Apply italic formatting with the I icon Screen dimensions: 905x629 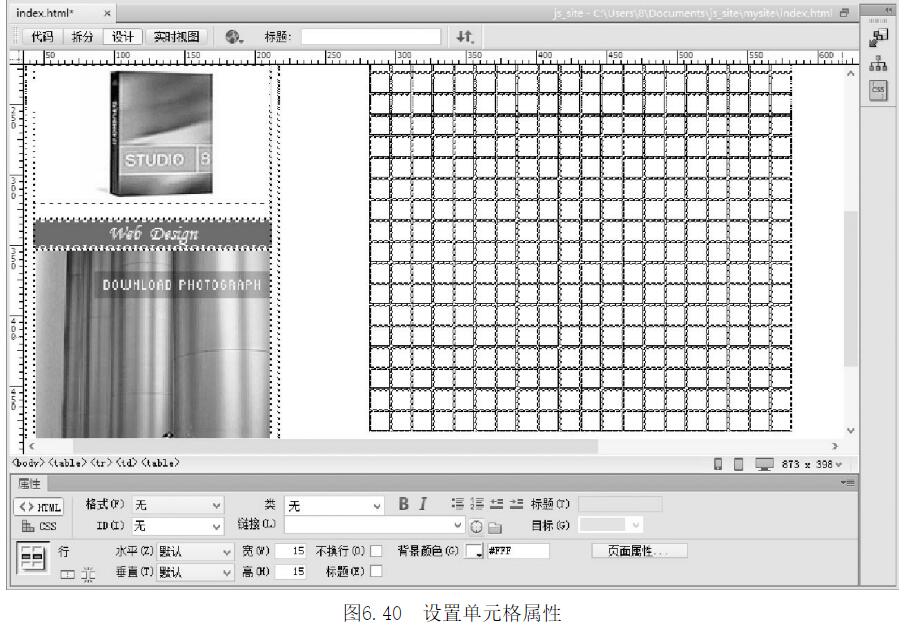(423, 503)
